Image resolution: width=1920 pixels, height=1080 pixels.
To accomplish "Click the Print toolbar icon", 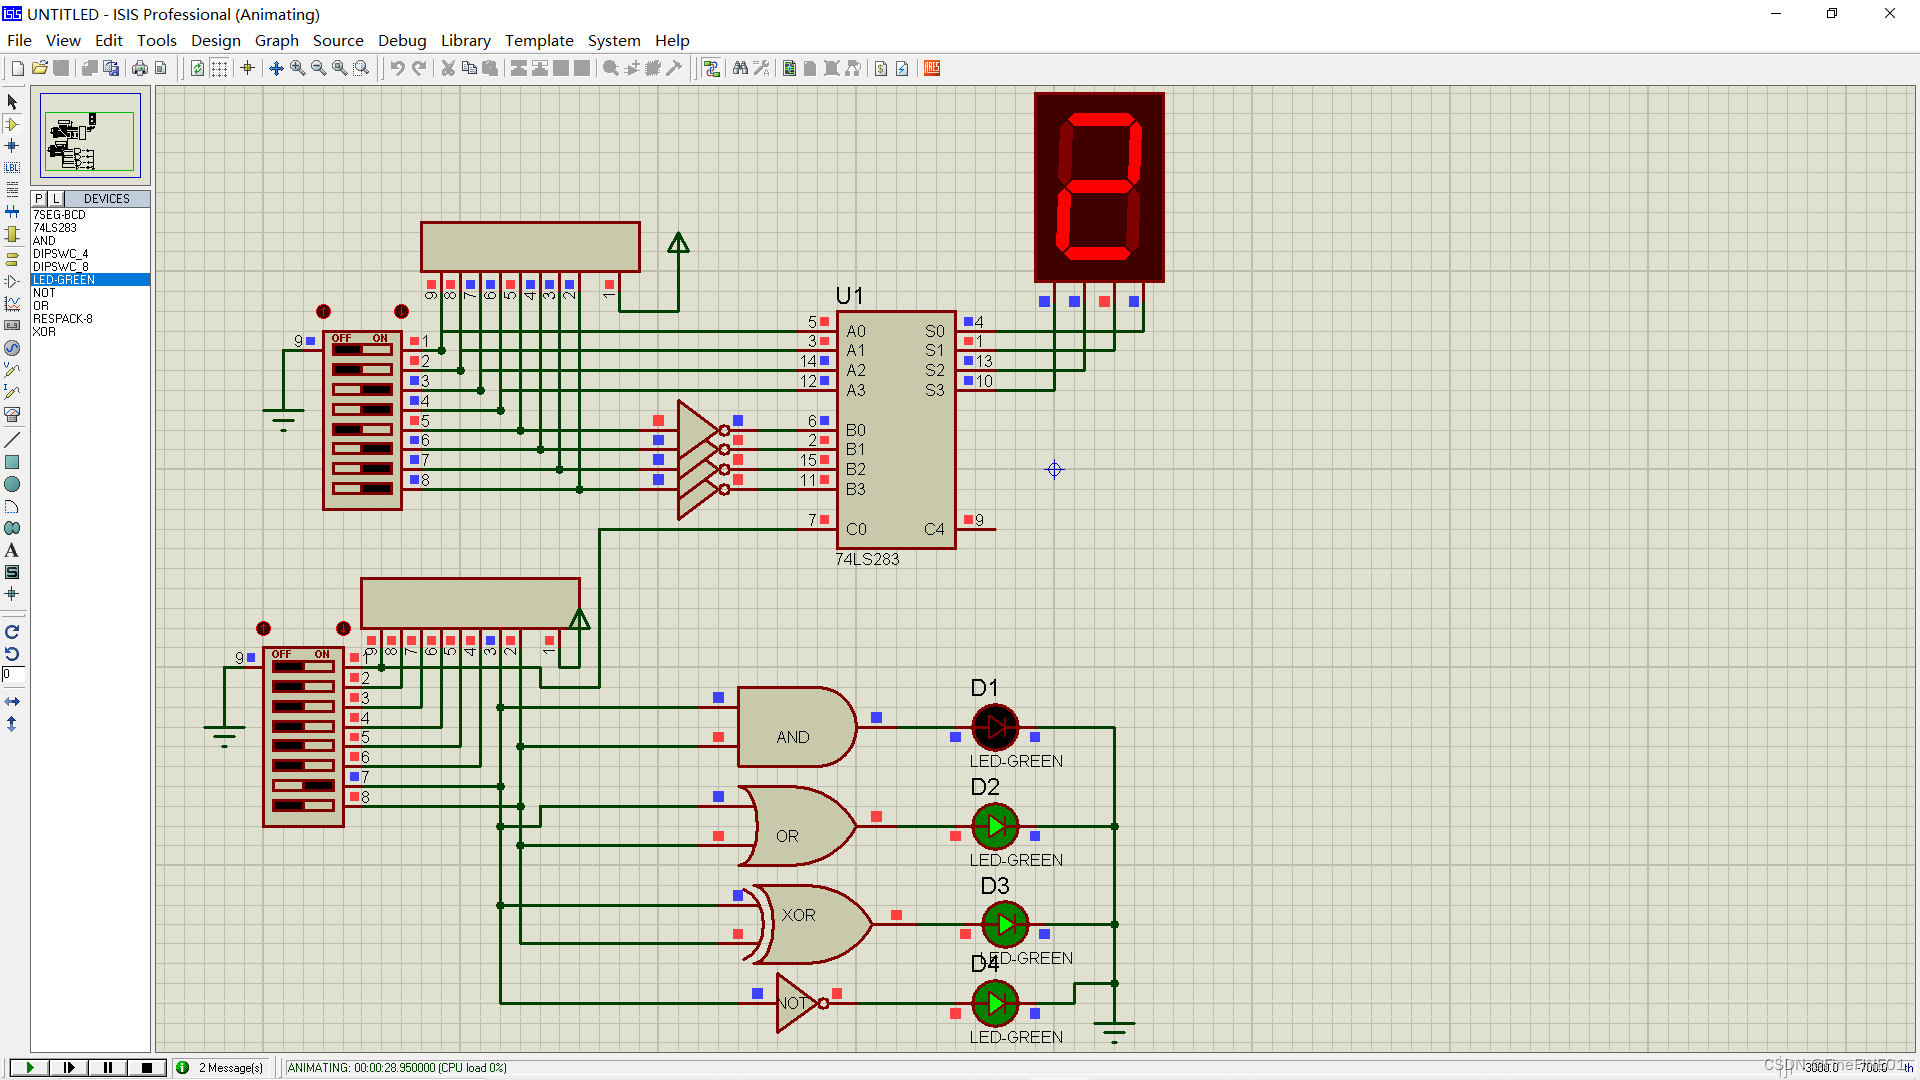I will tap(139, 68).
